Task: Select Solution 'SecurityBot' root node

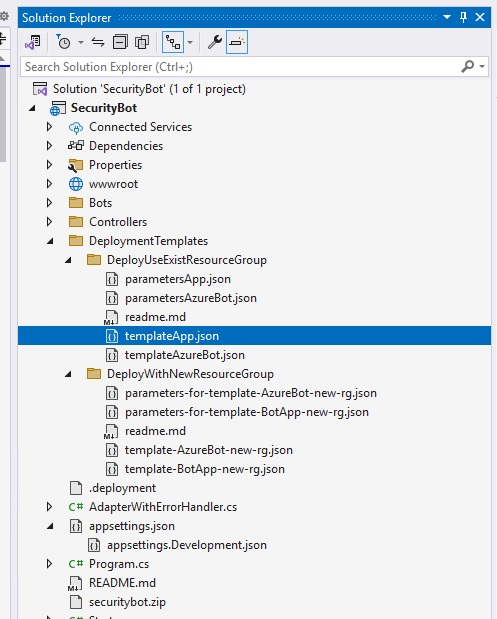Action: [x=149, y=89]
